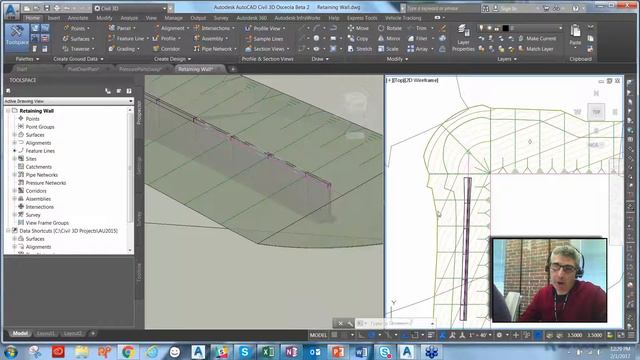Click the Array tool
The height and width of the screenshot is (360, 640).
click(418, 49)
